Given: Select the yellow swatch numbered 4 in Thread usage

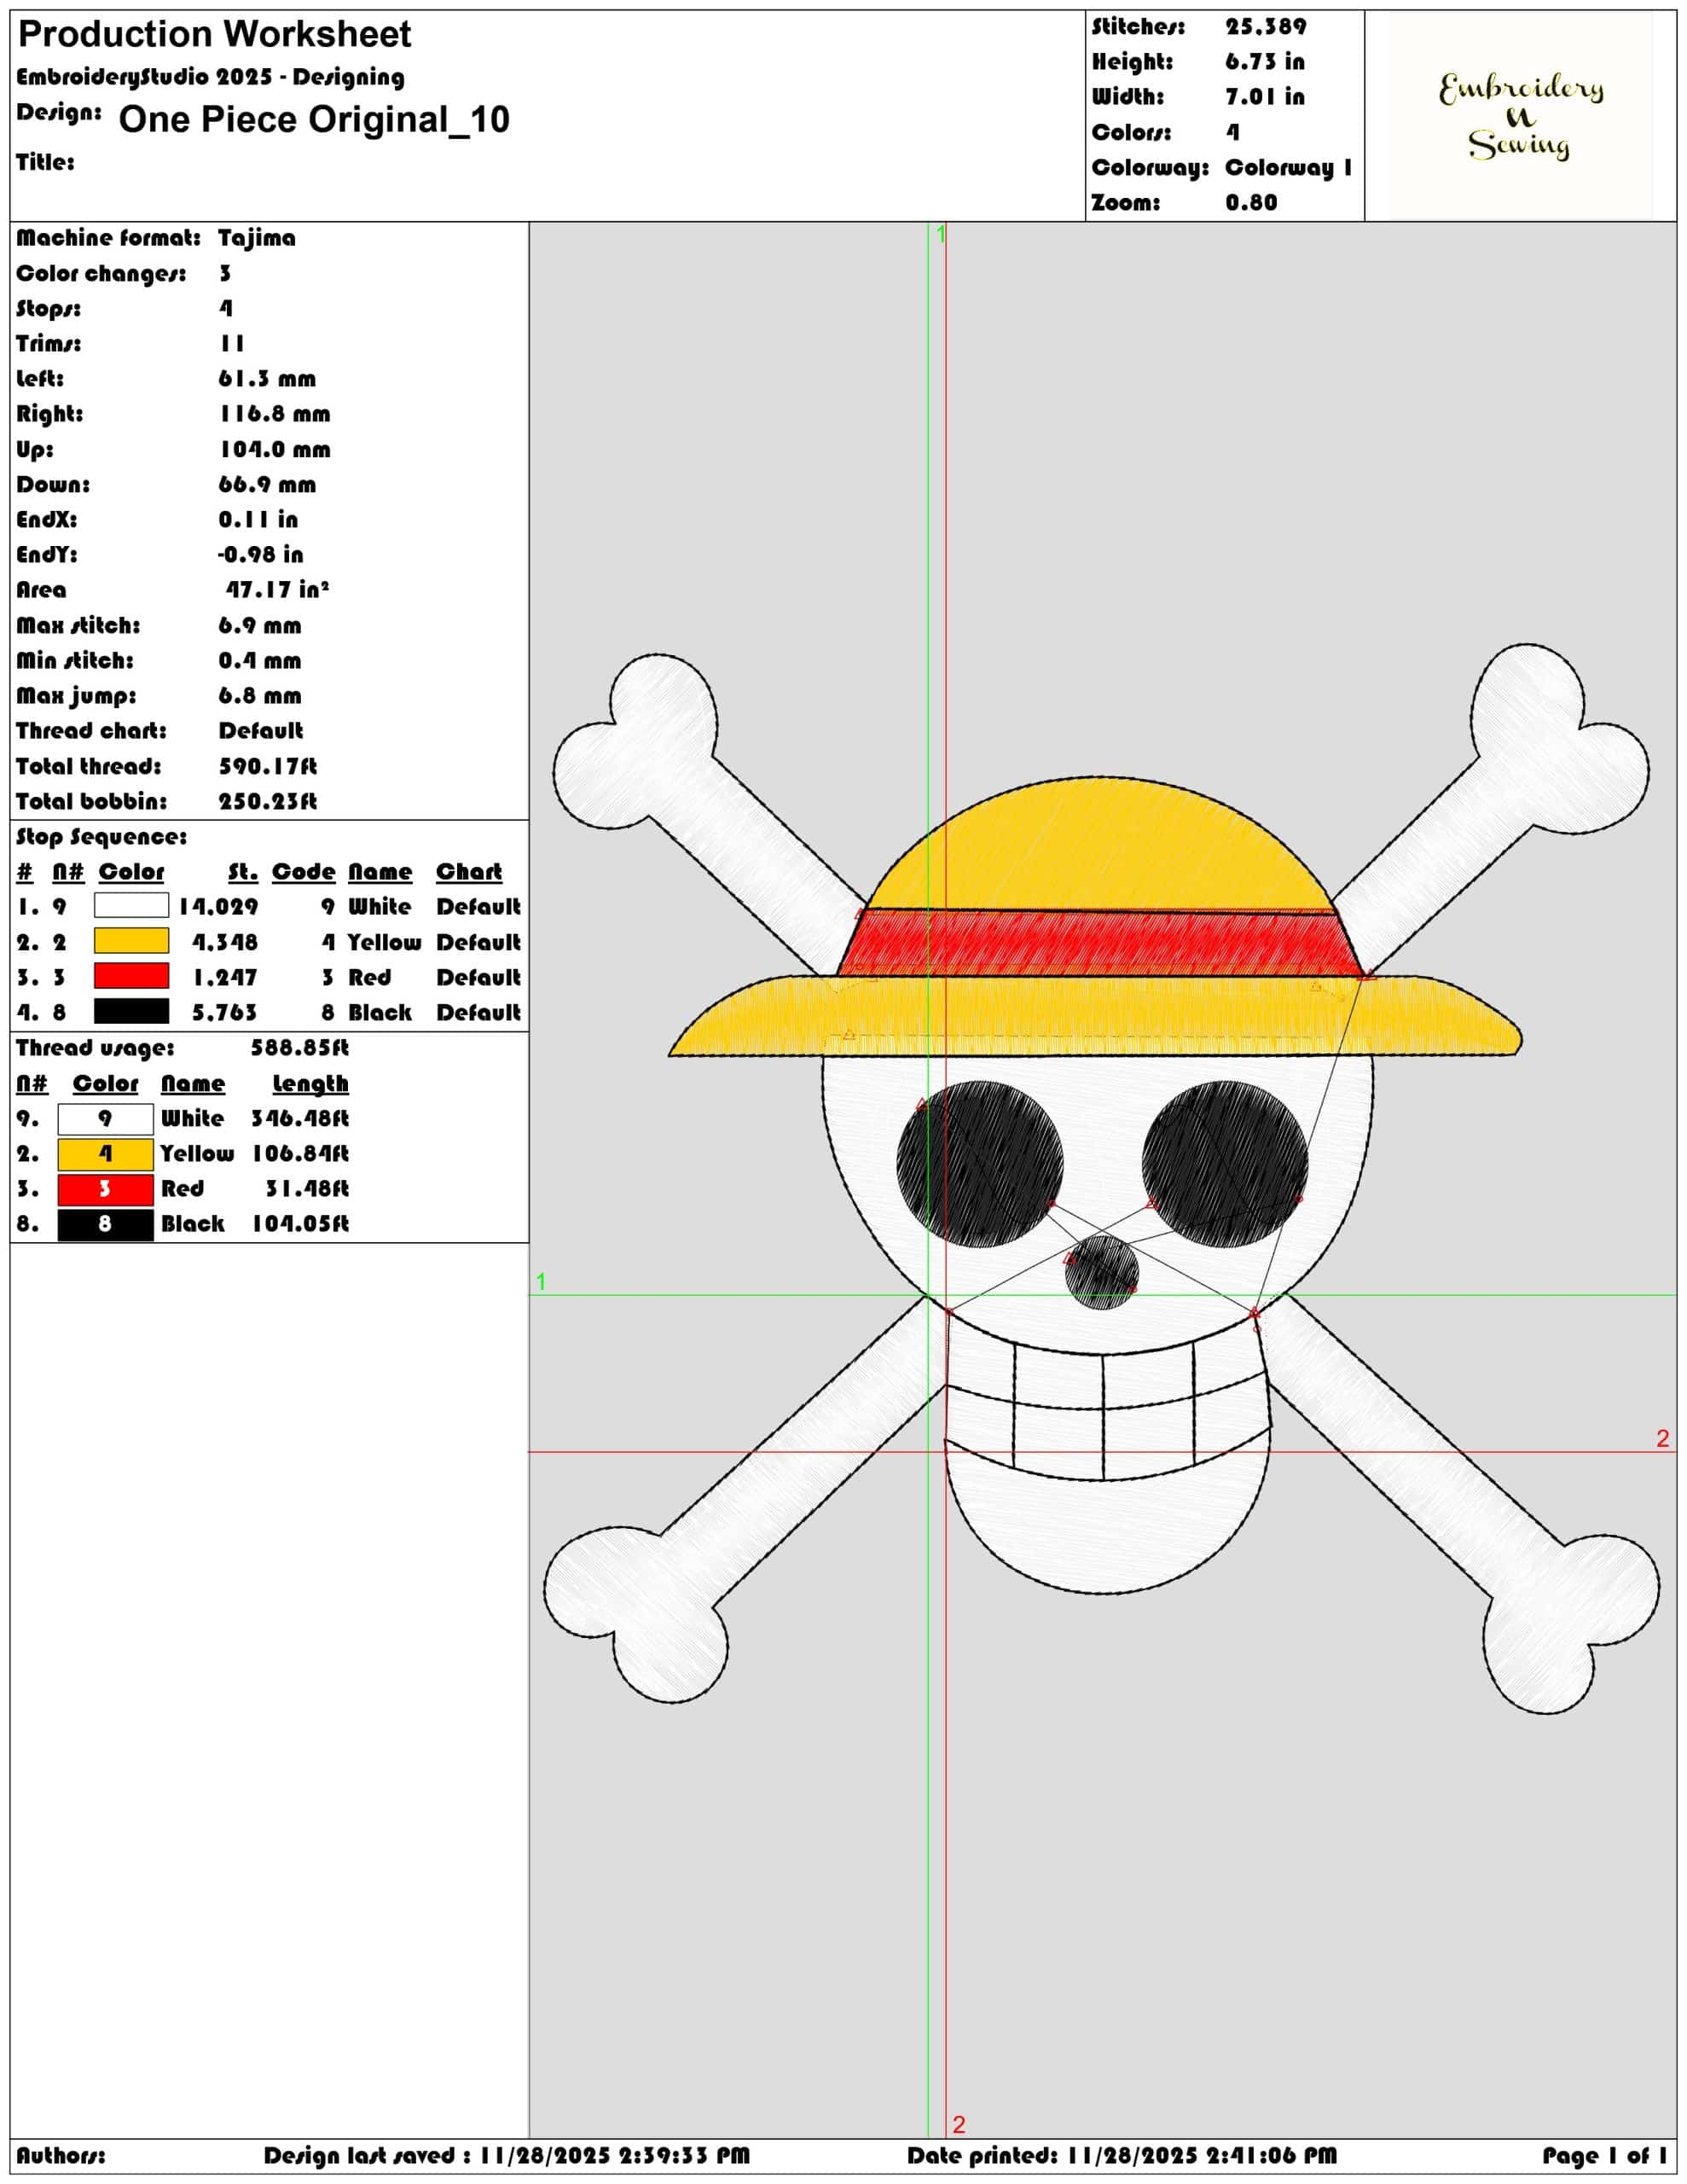Looking at the screenshot, I should [x=105, y=1154].
